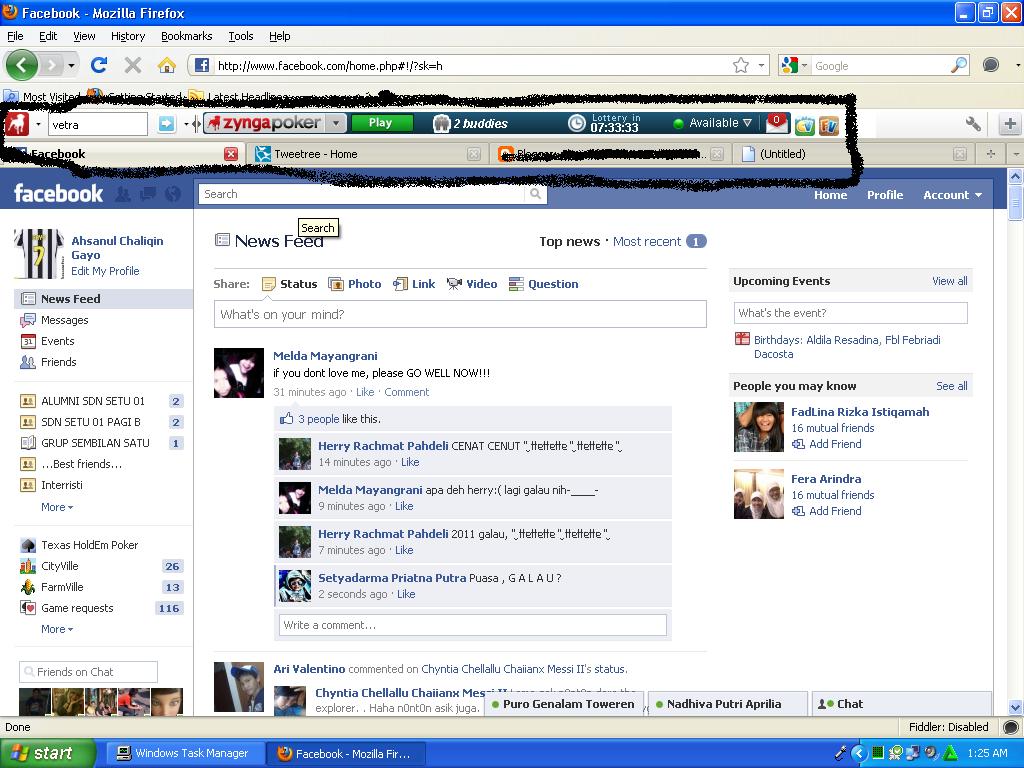
Task: Open Windows Start menu
Action: tap(46, 753)
